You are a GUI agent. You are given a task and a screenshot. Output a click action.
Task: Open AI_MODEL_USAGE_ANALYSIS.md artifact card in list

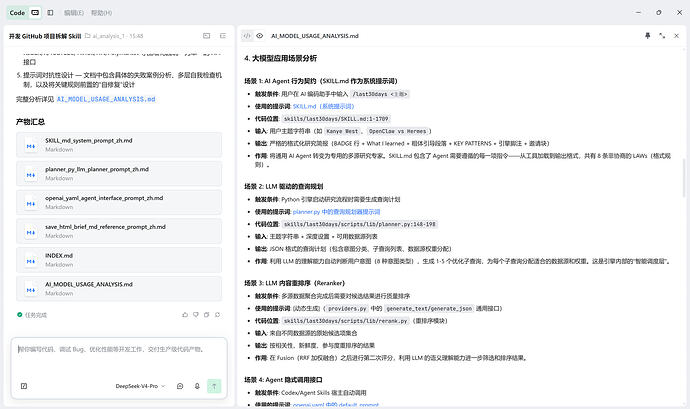tap(119, 289)
